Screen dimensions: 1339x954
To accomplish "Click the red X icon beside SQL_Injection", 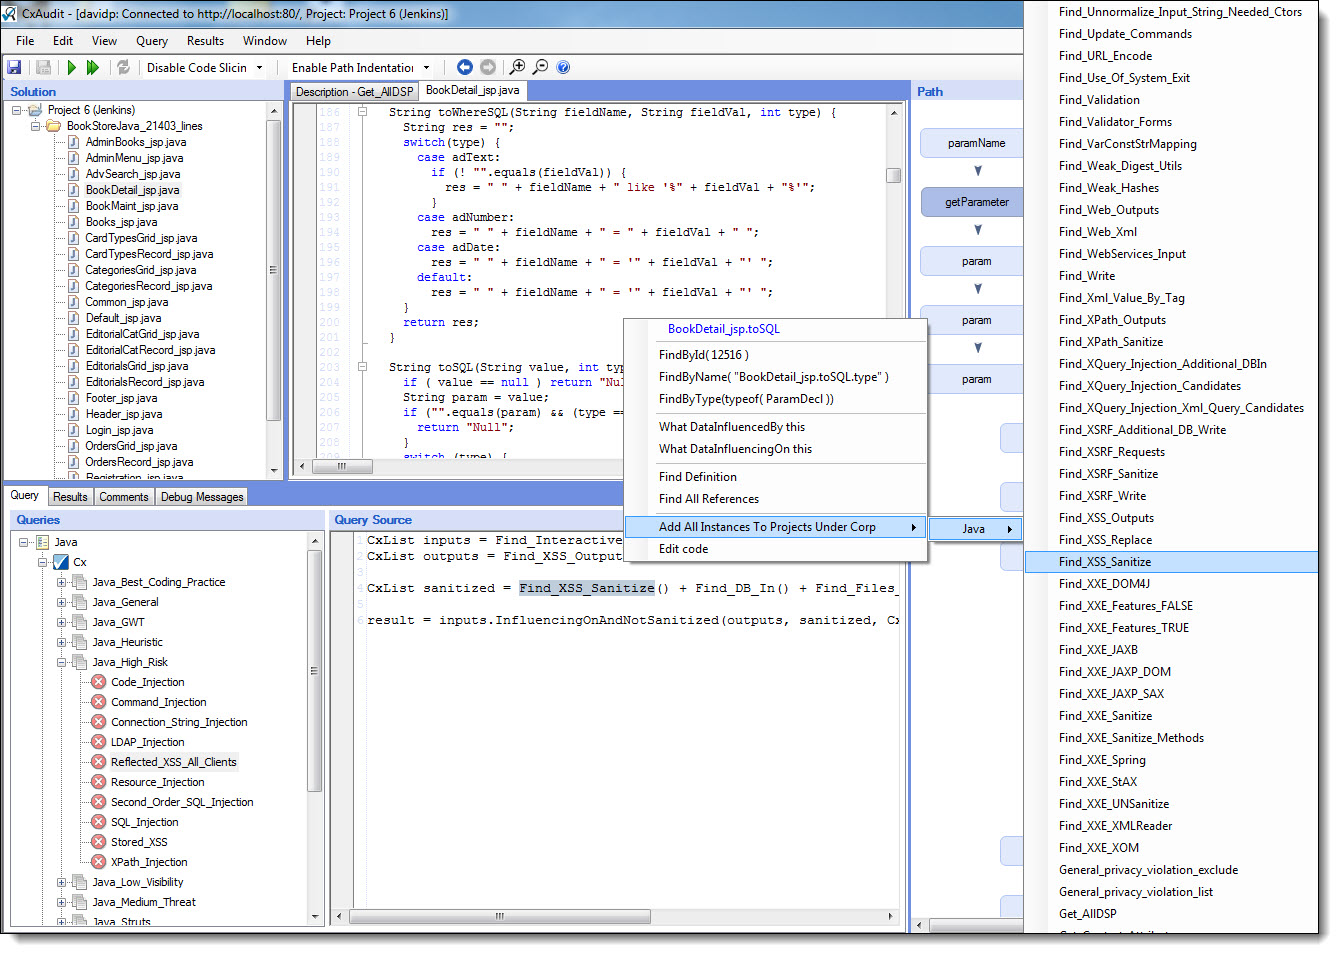I will coord(98,822).
